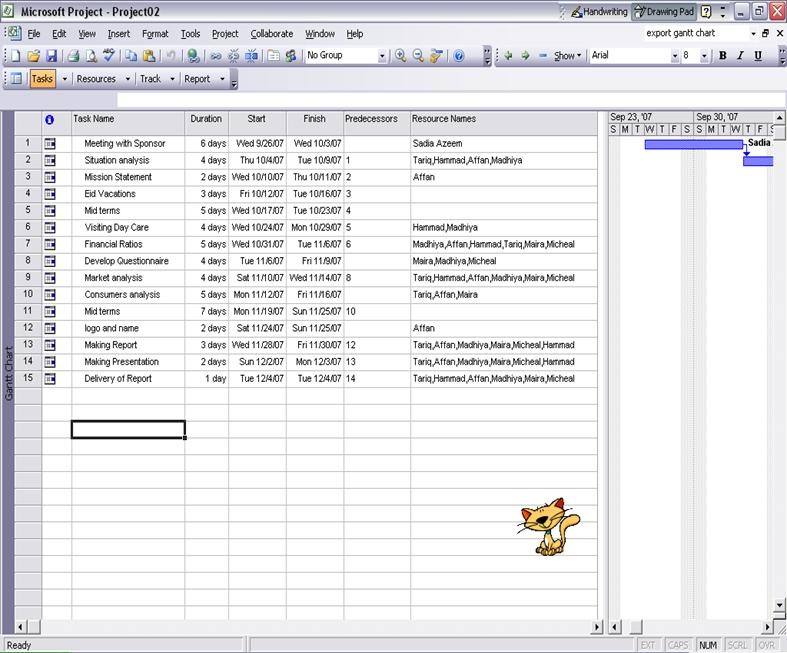Screen dimensions: 787x653
Task: Click the Print icon
Action: click(74, 56)
